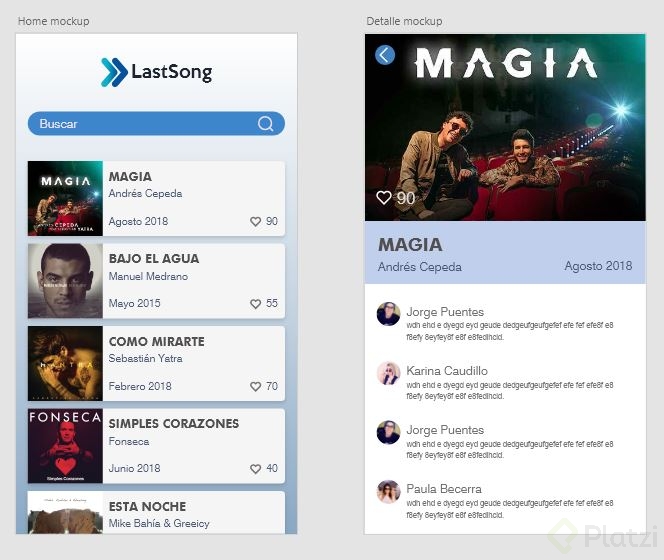The image size is (664, 560).
Task: Click the back arrow on the Detalle mockup
Action: (x=385, y=55)
